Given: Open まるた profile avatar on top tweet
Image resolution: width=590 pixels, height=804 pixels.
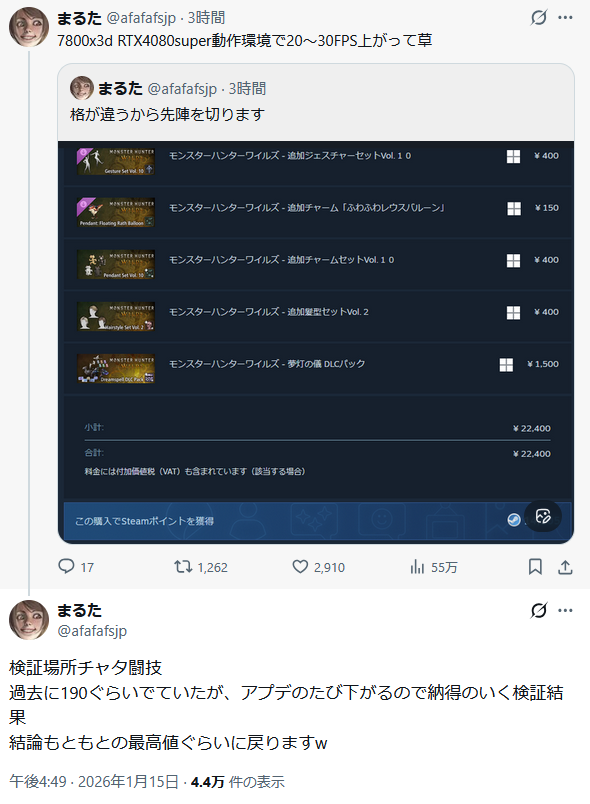Looking at the screenshot, I should pyautogui.click(x=29, y=27).
